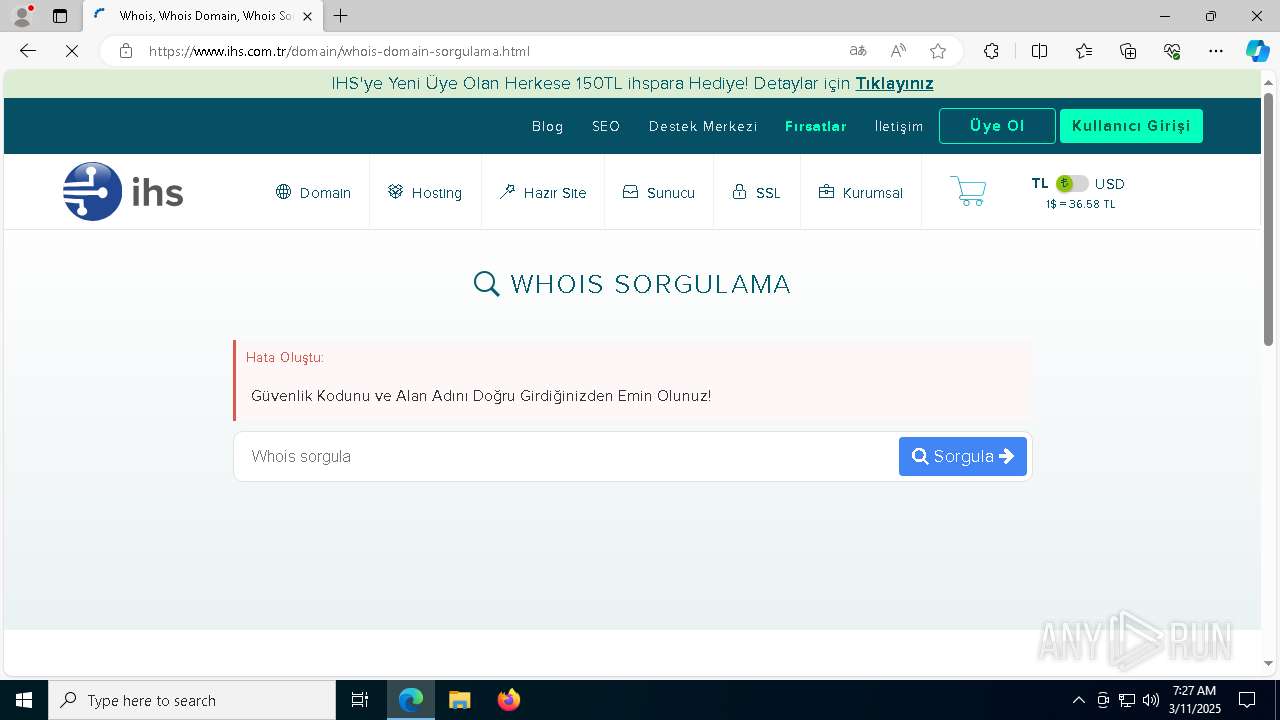
Task: Visit Destek Merkezi link
Action: point(703,126)
